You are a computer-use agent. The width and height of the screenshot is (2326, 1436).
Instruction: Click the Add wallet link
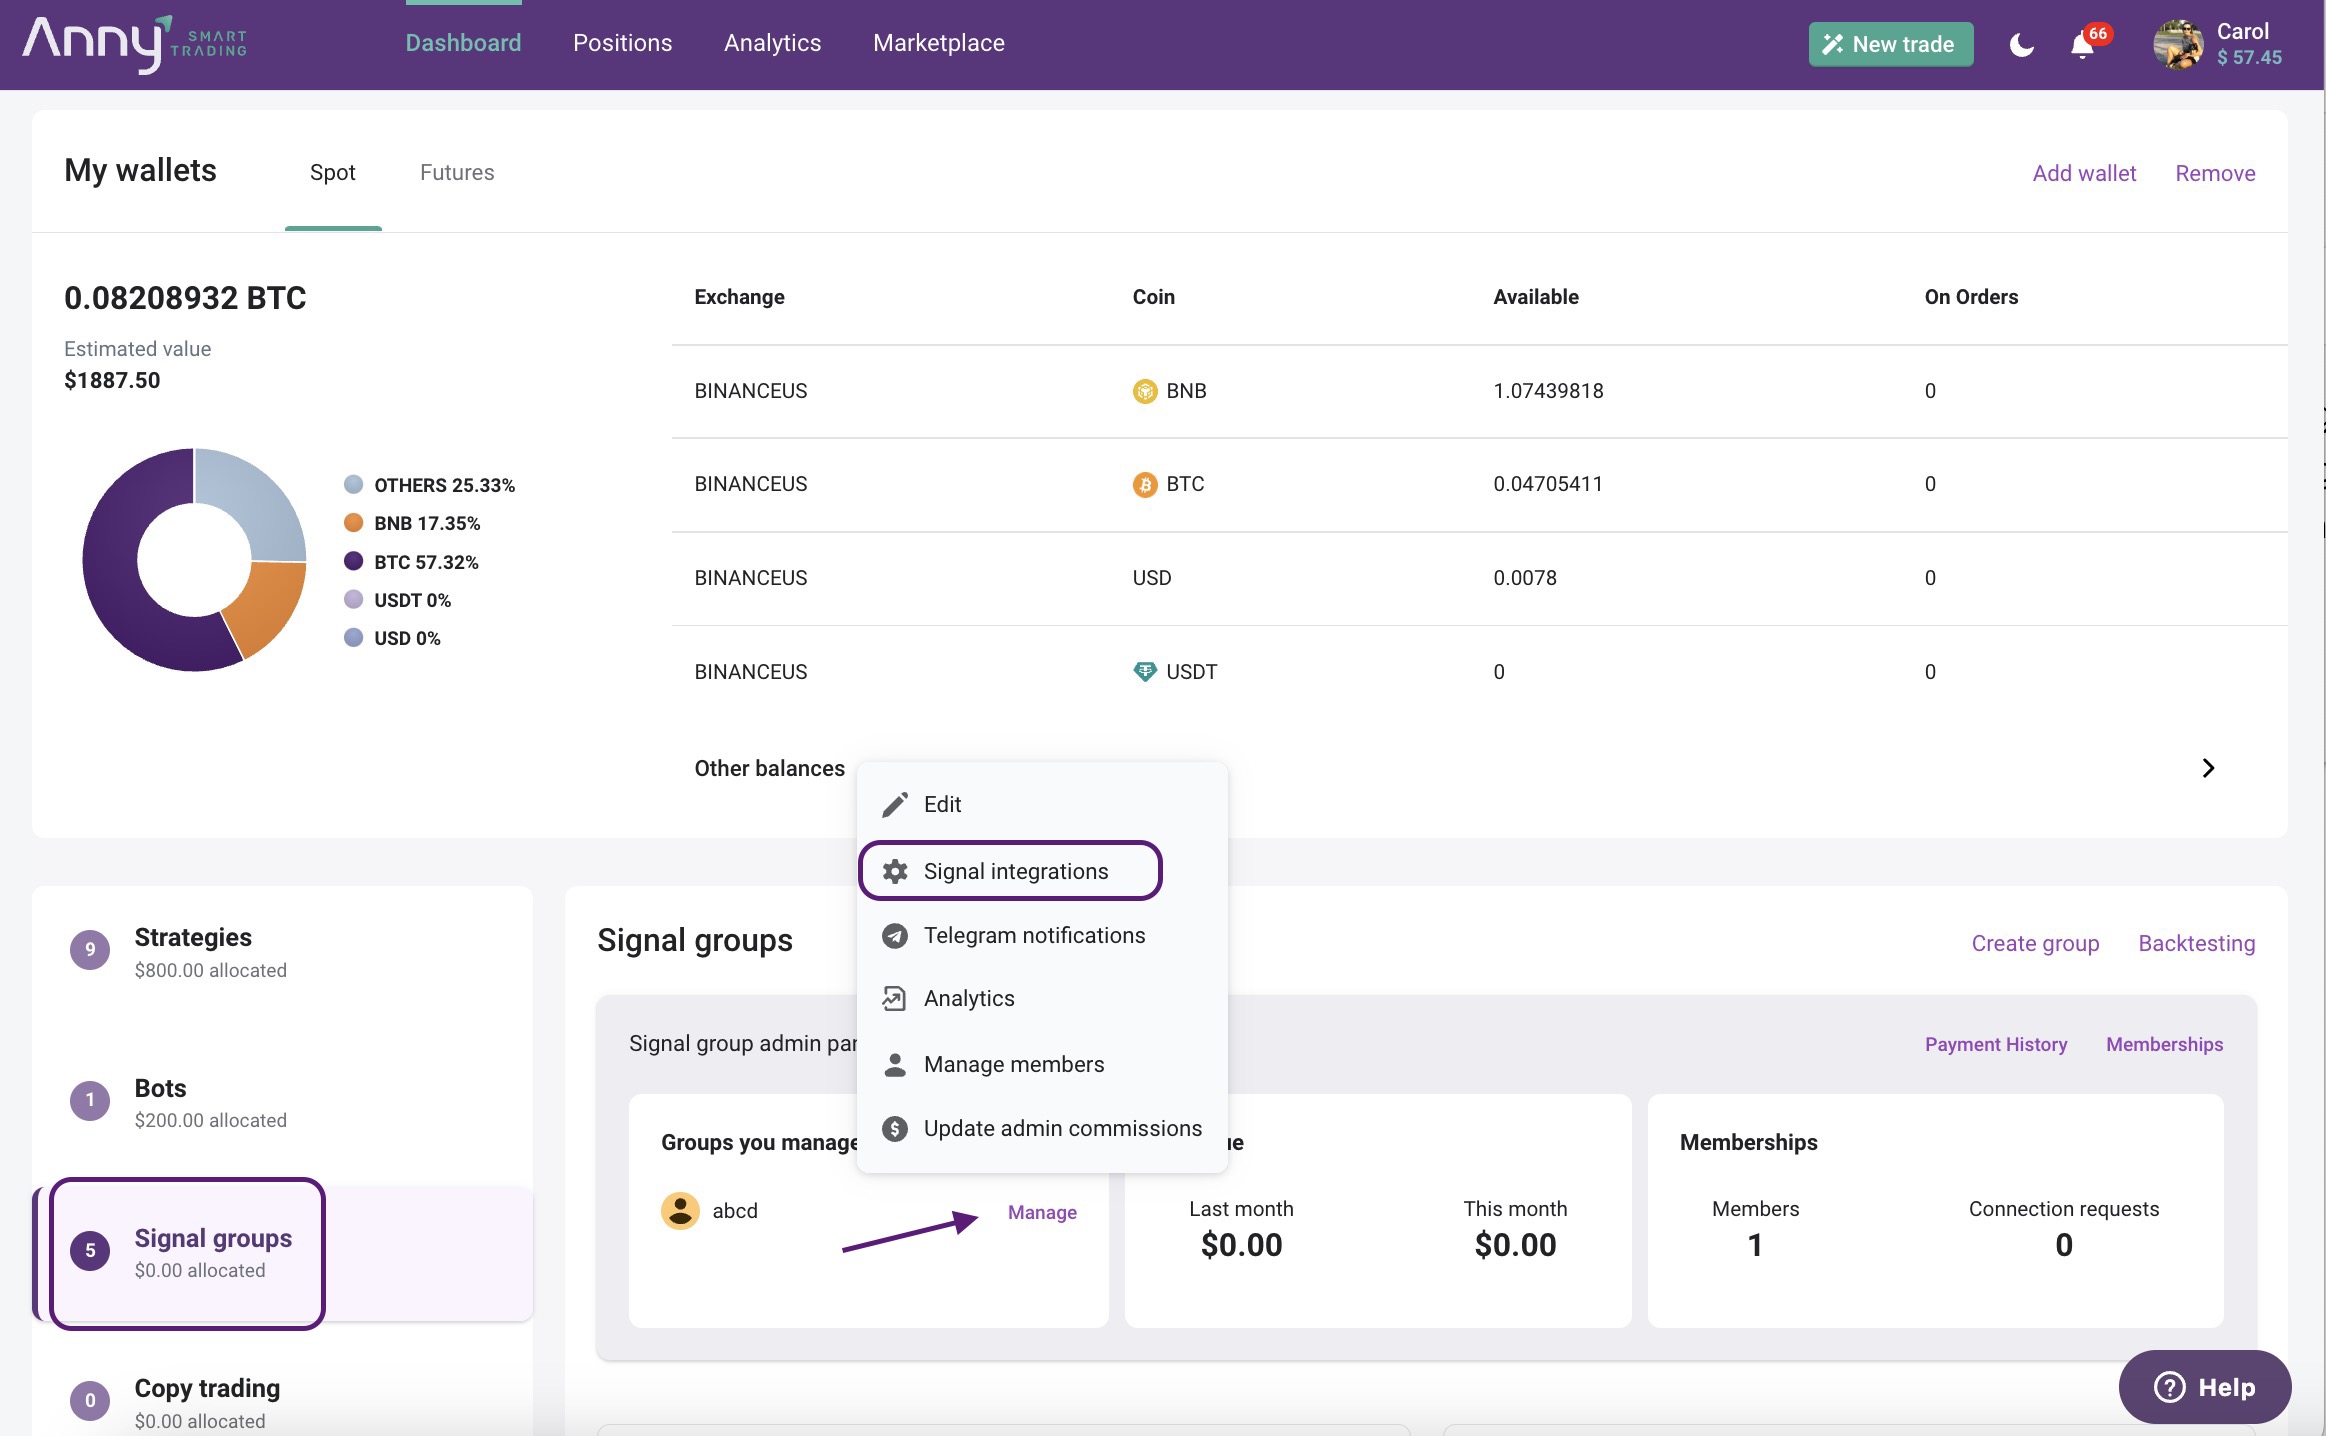pyautogui.click(x=2084, y=173)
